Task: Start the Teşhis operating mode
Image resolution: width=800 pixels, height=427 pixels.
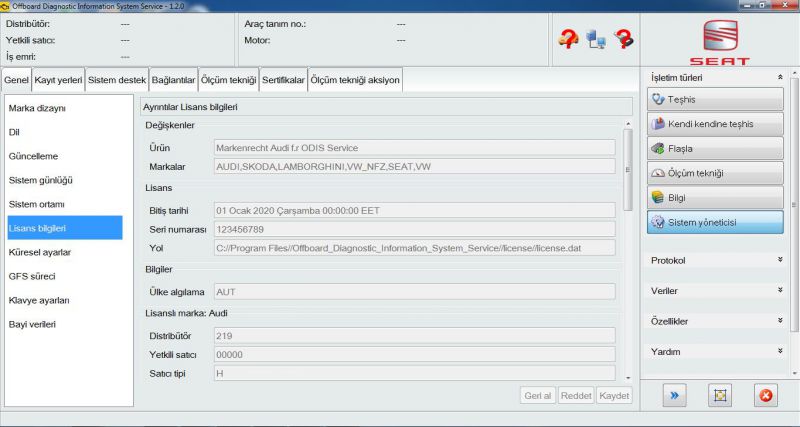Action: tap(715, 99)
